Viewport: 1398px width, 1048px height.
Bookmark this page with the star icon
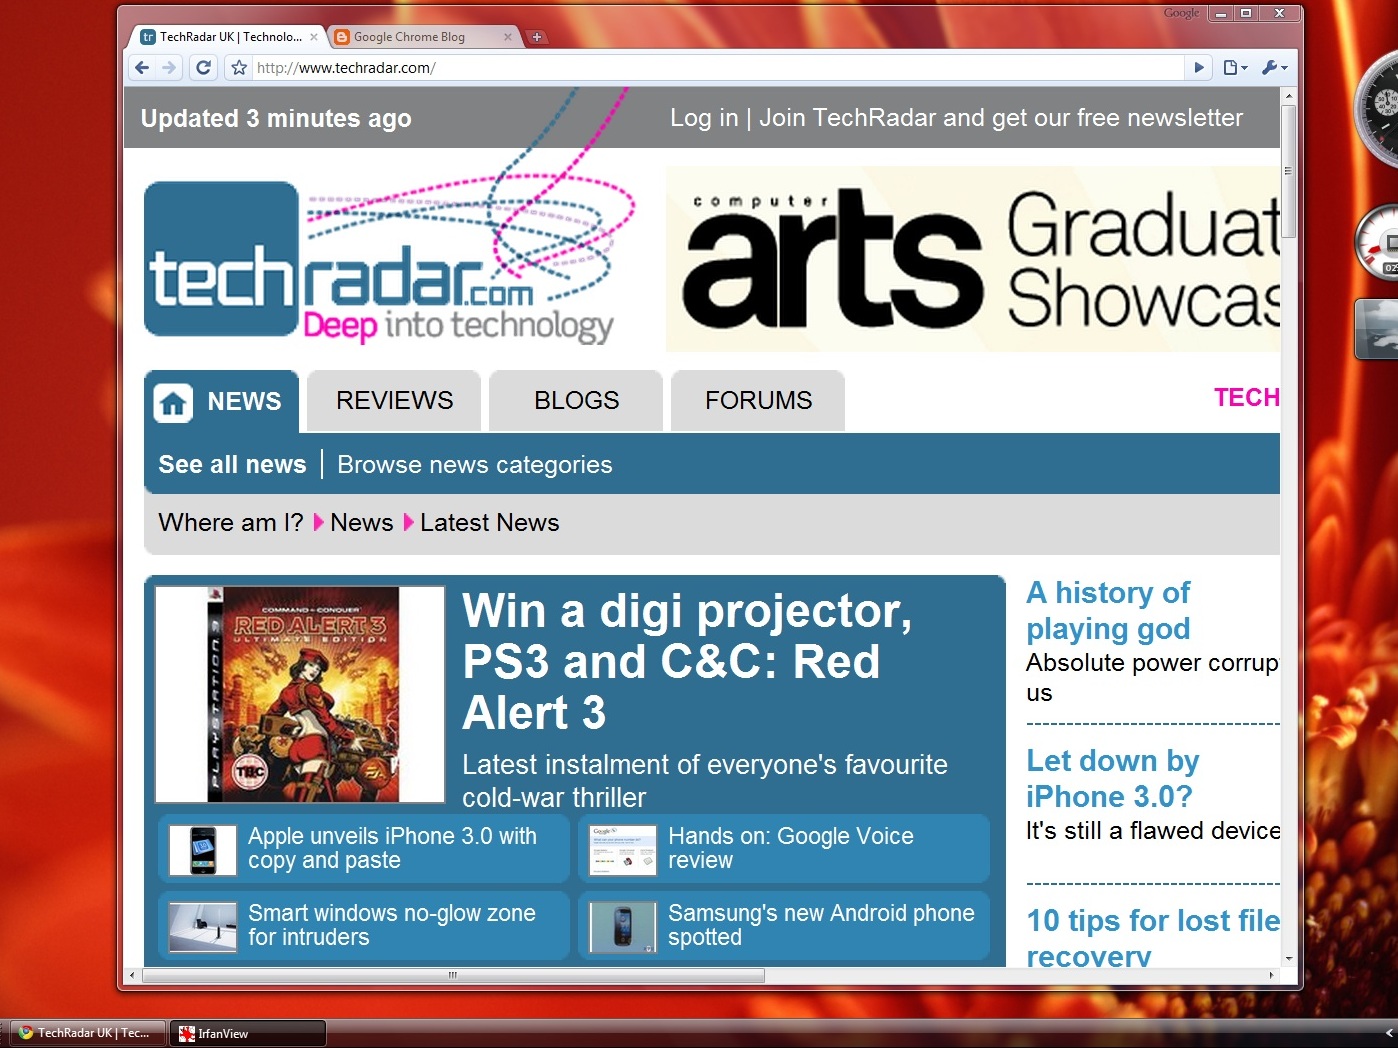coord(239,68)
